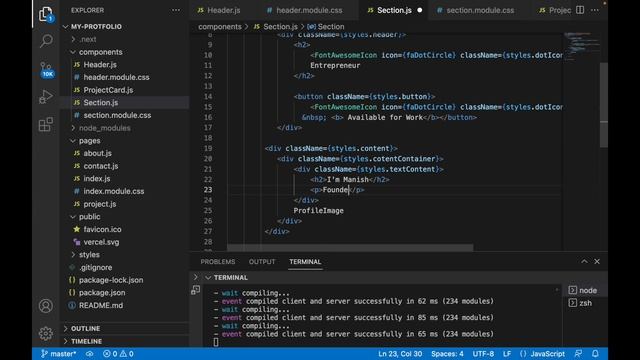Viewport: 640px width, 360px height.
Task: Click components in the breadcrumb
Action: 220,27
